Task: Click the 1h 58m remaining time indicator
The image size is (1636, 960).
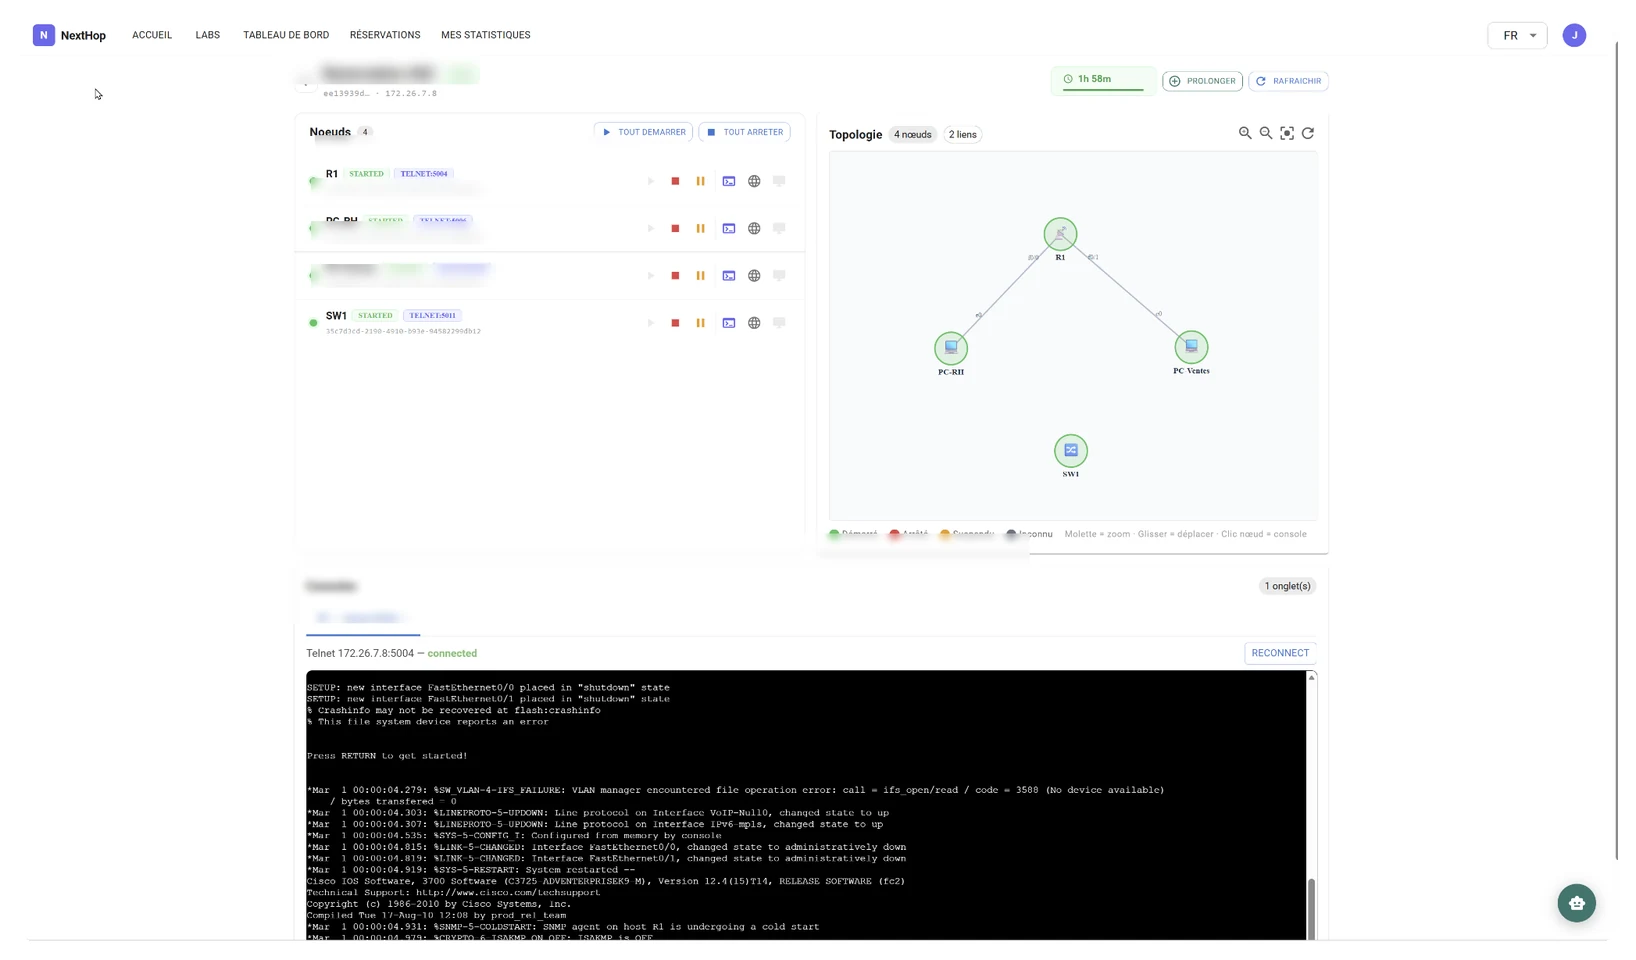Action: pyautogui.click(x=1103, y=80)
